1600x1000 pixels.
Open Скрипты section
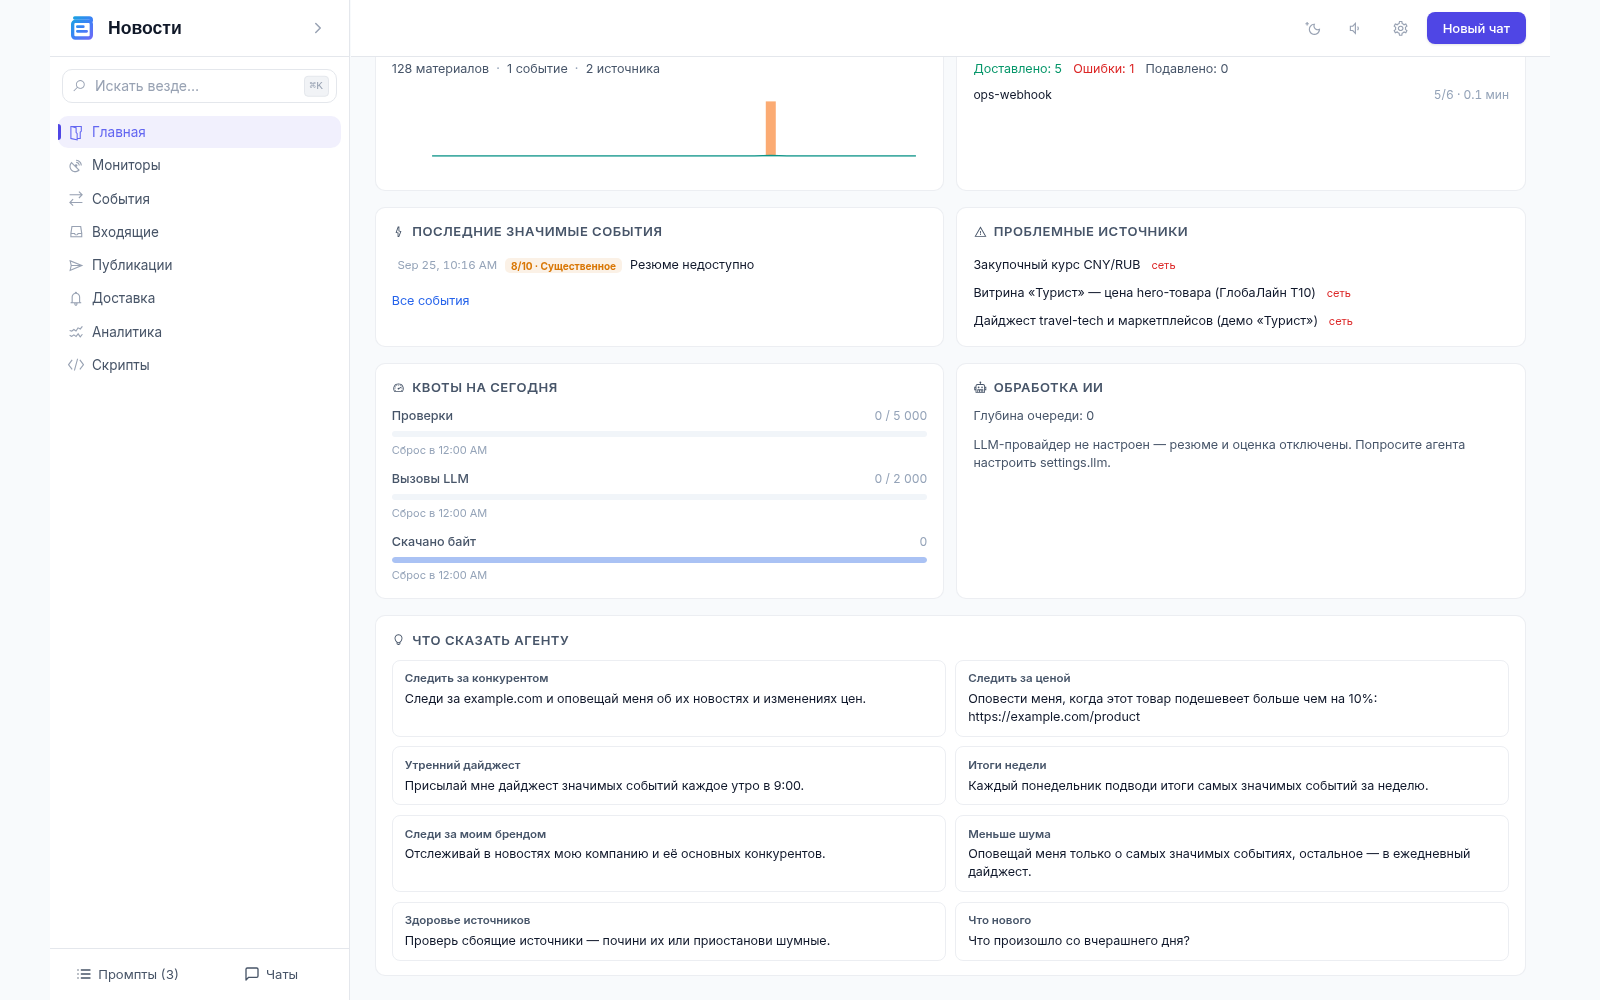[199, 365]
